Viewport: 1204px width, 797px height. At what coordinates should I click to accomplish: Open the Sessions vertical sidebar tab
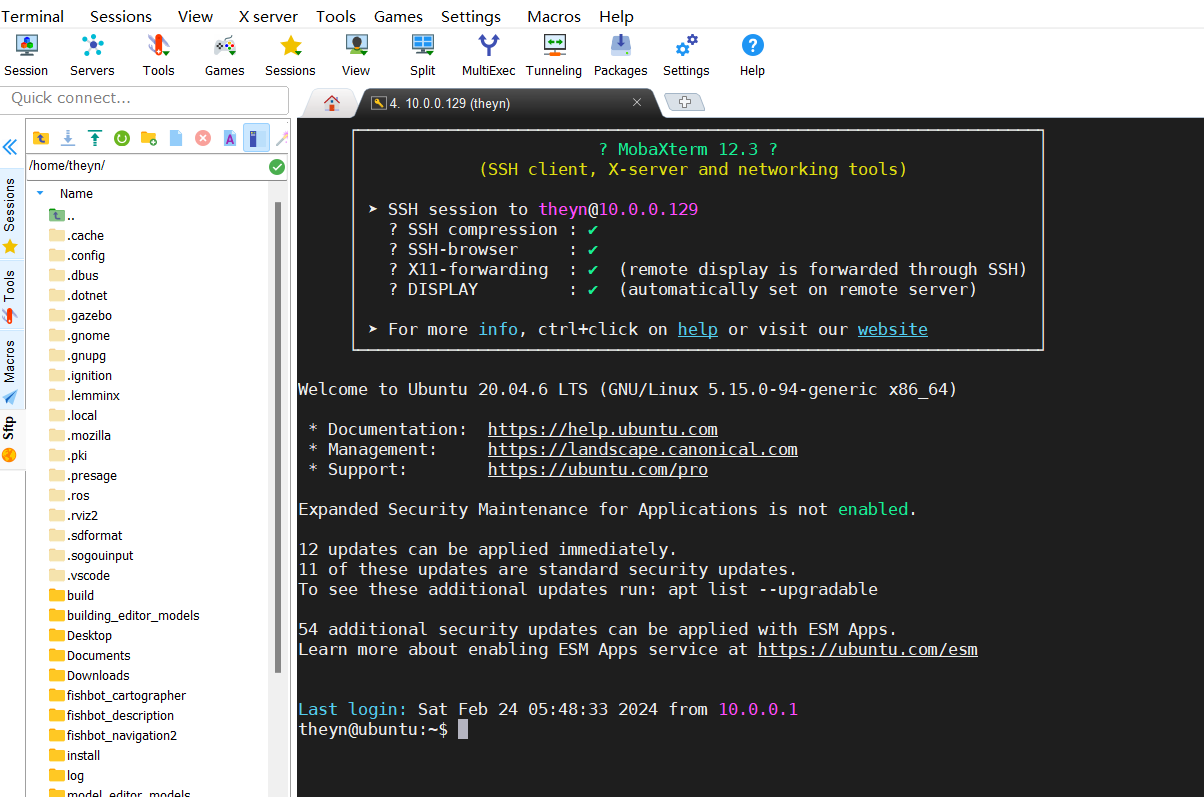(10, 214)
